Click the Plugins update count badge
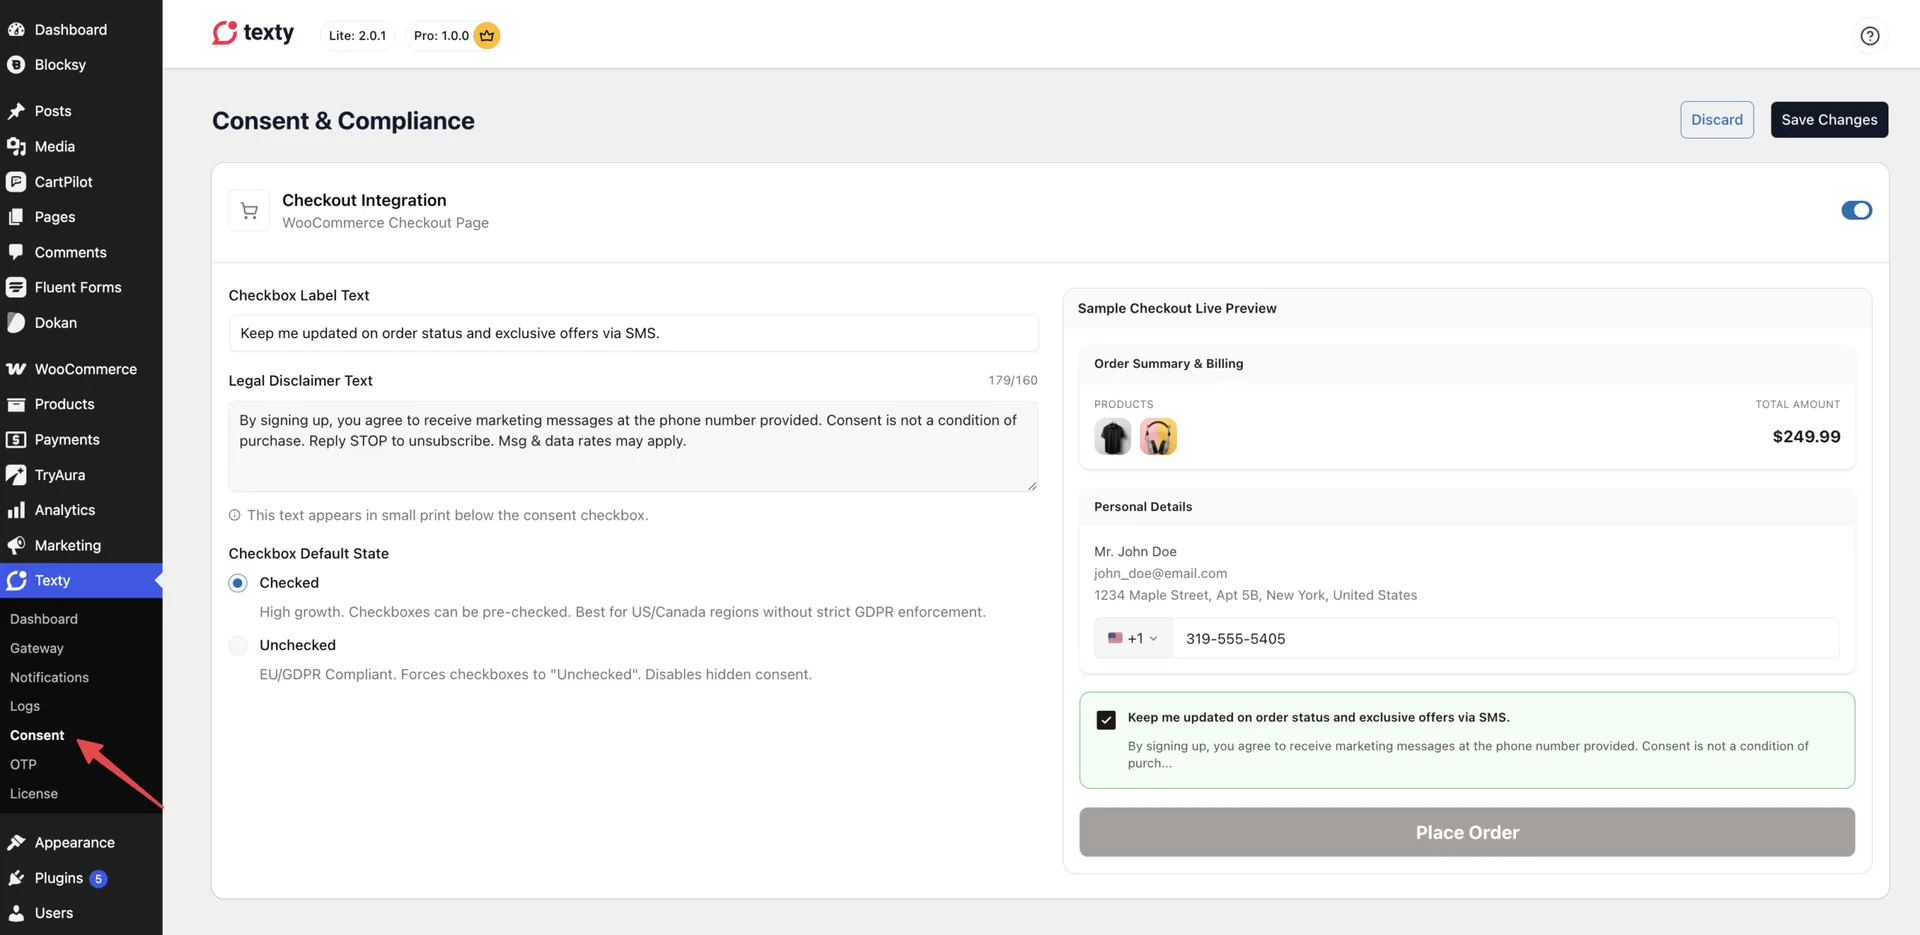The image size is (1920, 935). coord(98,879)
